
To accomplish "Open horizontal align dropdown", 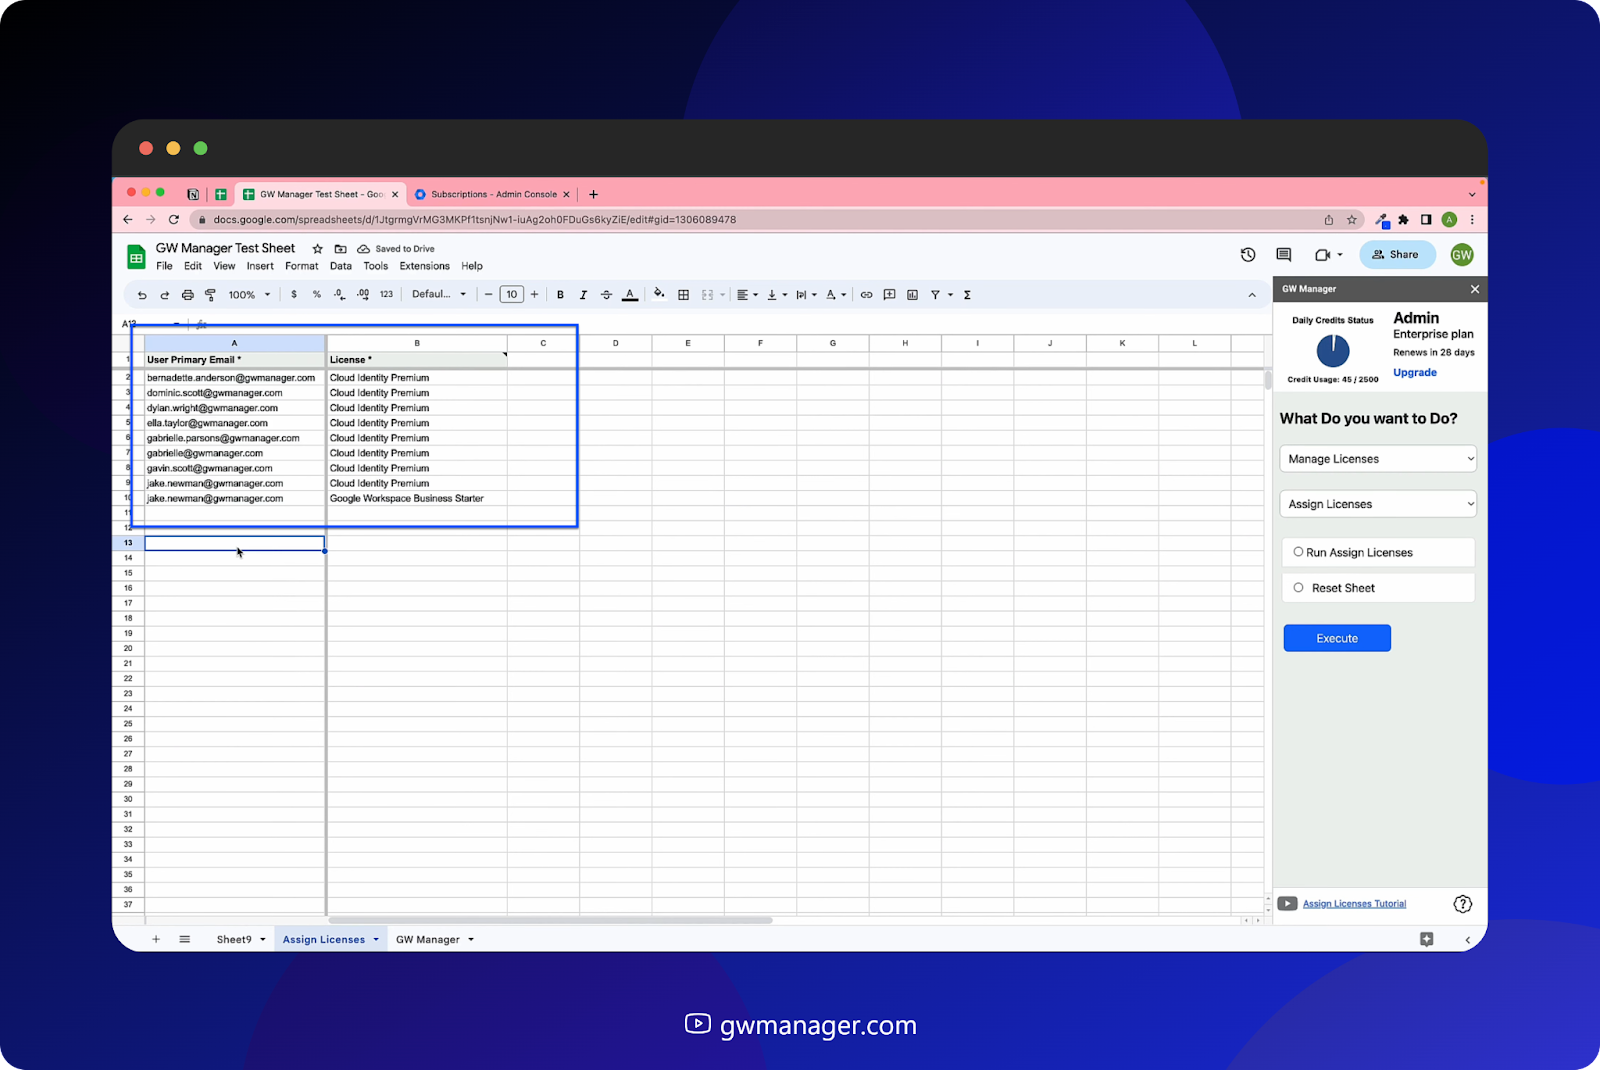I will tap(747, 295).
